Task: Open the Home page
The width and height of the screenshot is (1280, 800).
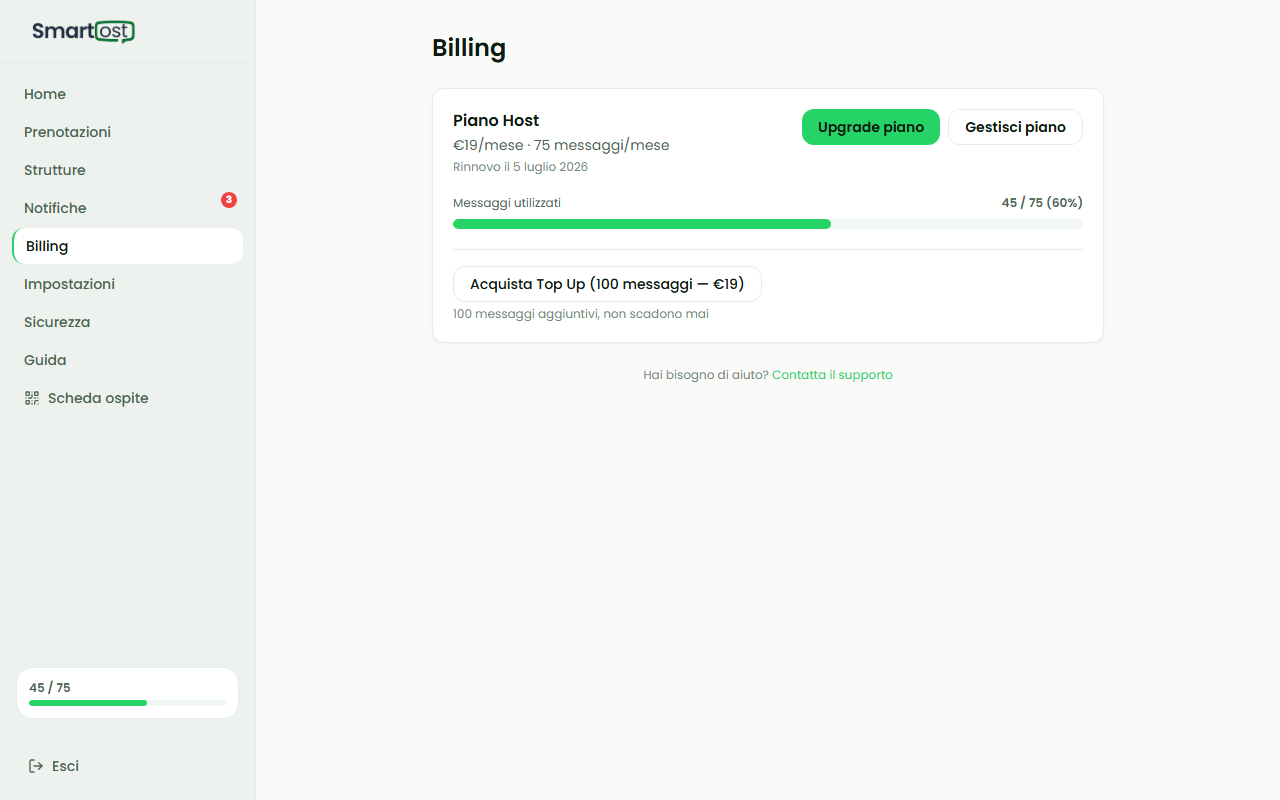Action: click(127, 94)
